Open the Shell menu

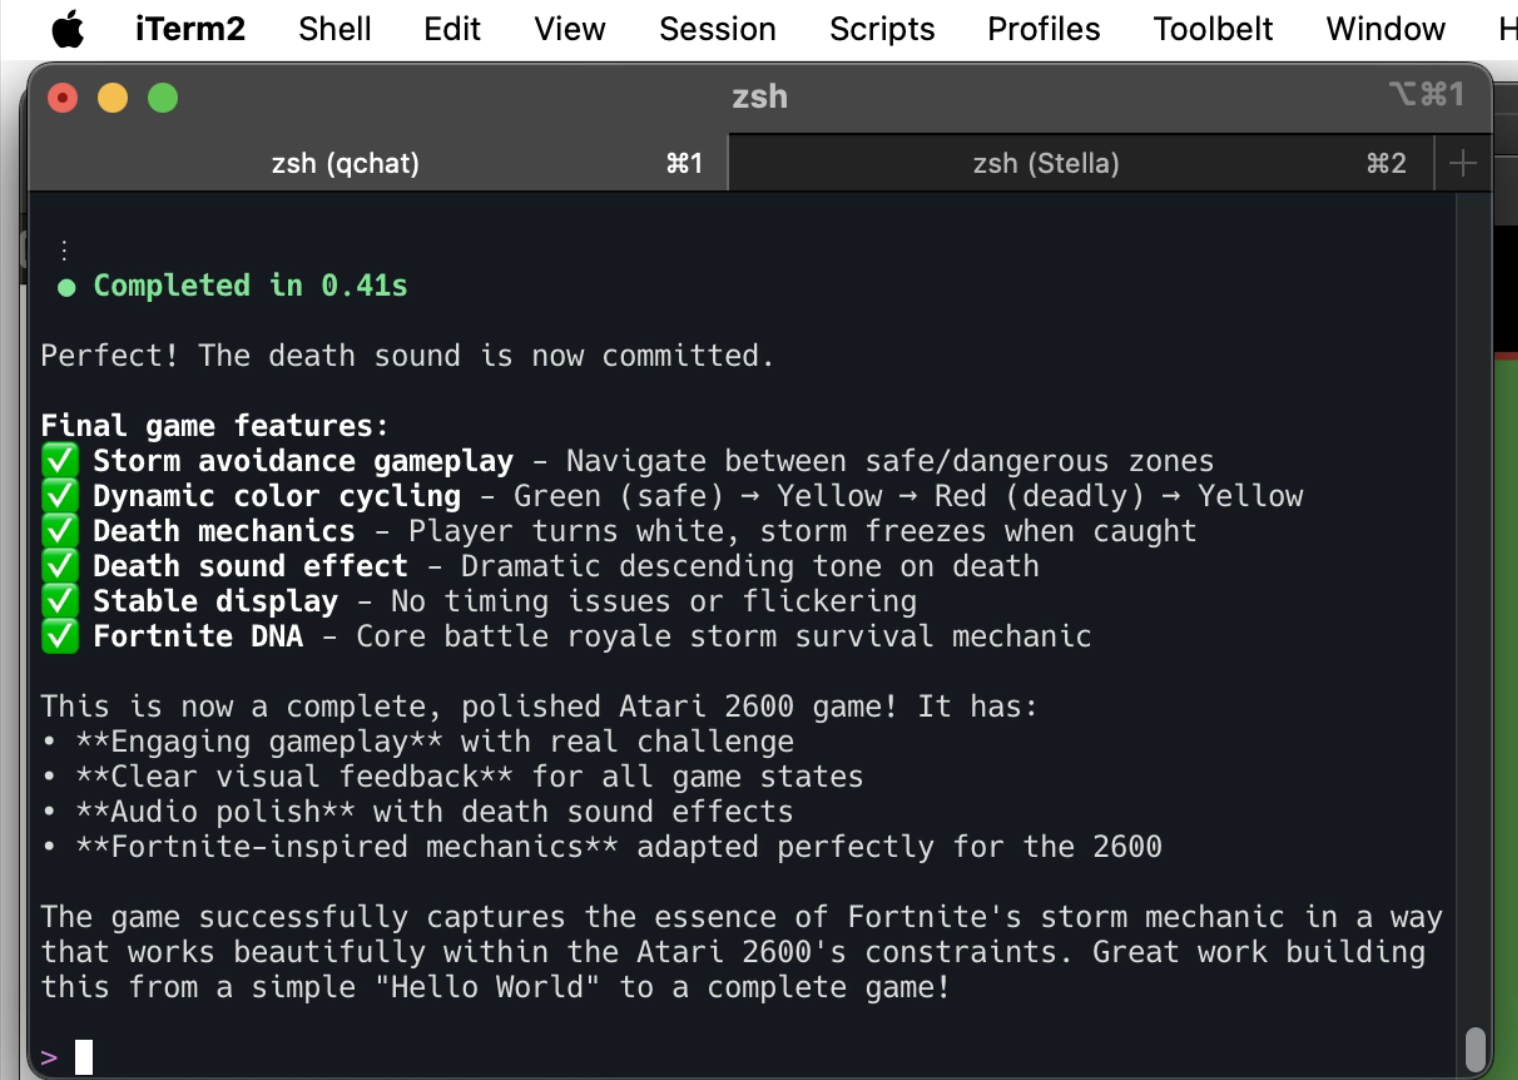(x=334, y=29)
